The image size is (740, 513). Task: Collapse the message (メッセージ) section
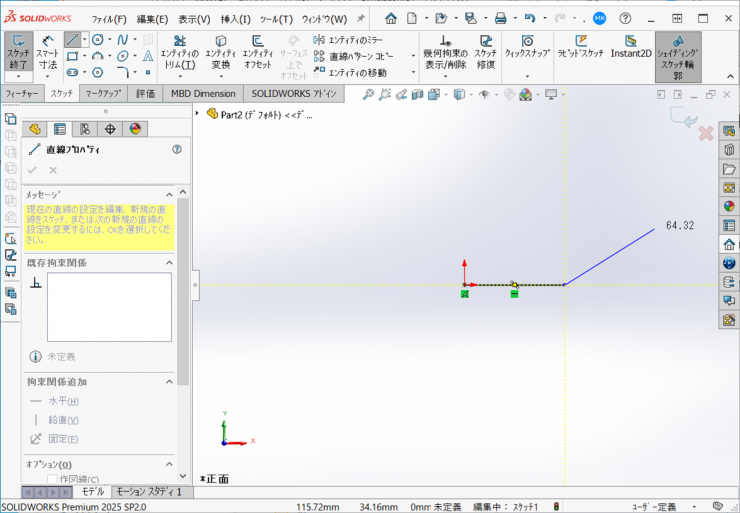[x=169, y=194]
